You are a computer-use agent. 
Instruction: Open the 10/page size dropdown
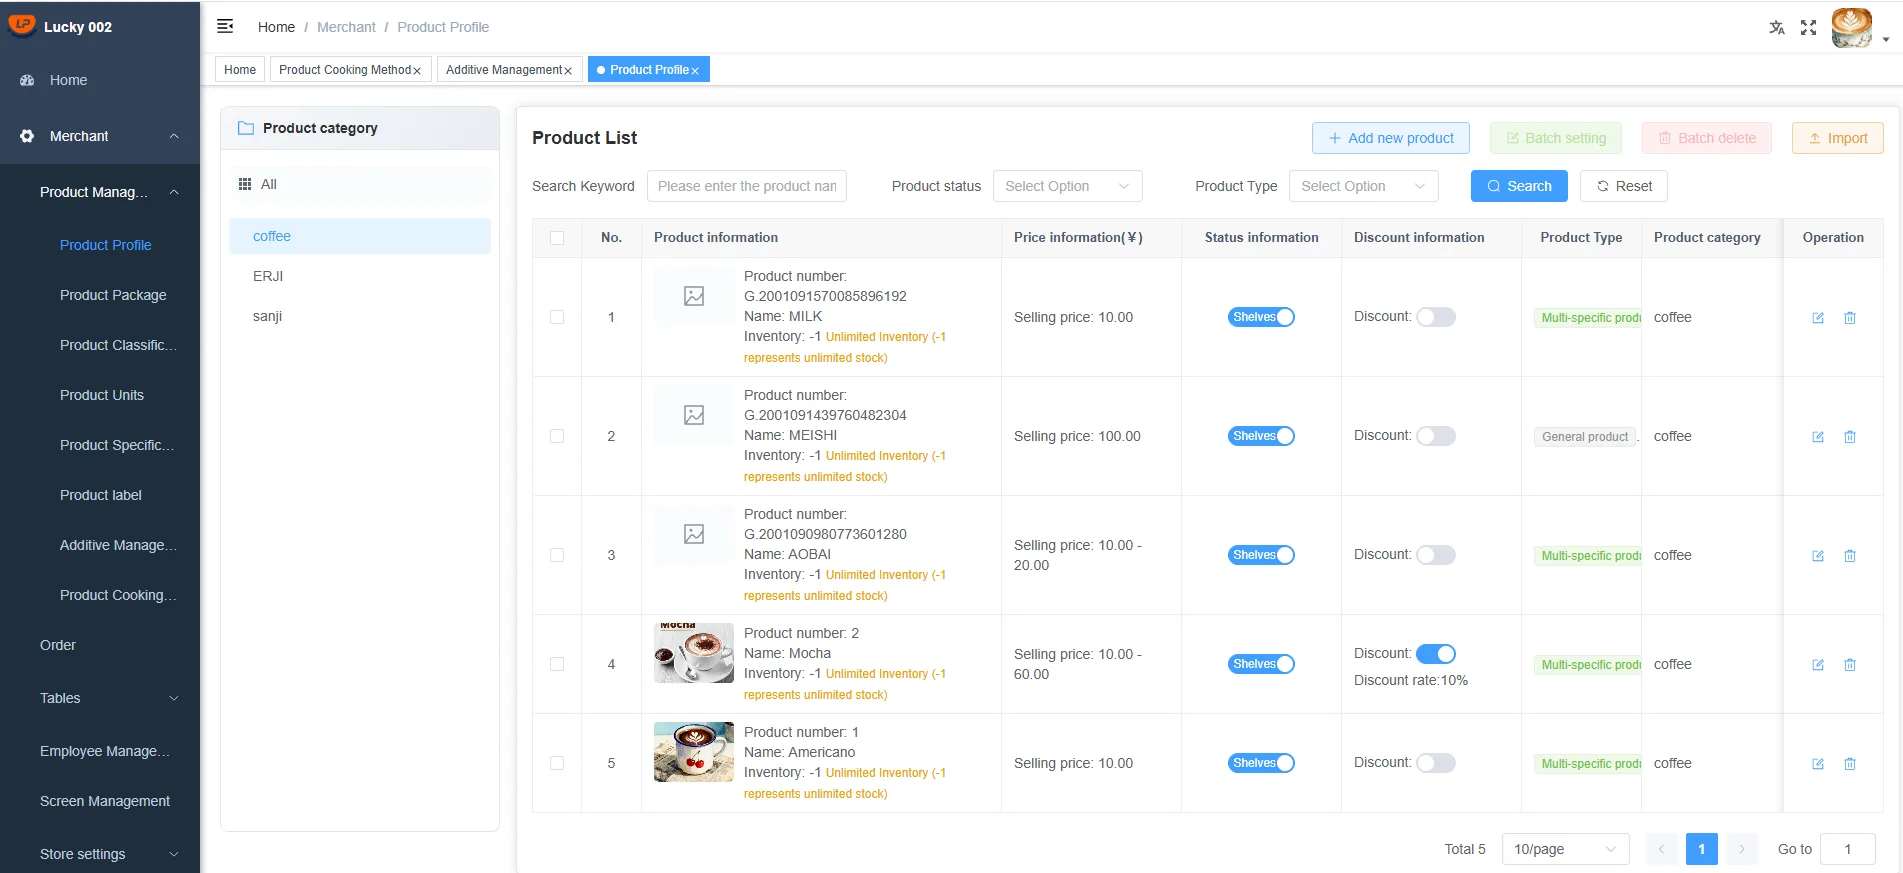(1565, 849)
